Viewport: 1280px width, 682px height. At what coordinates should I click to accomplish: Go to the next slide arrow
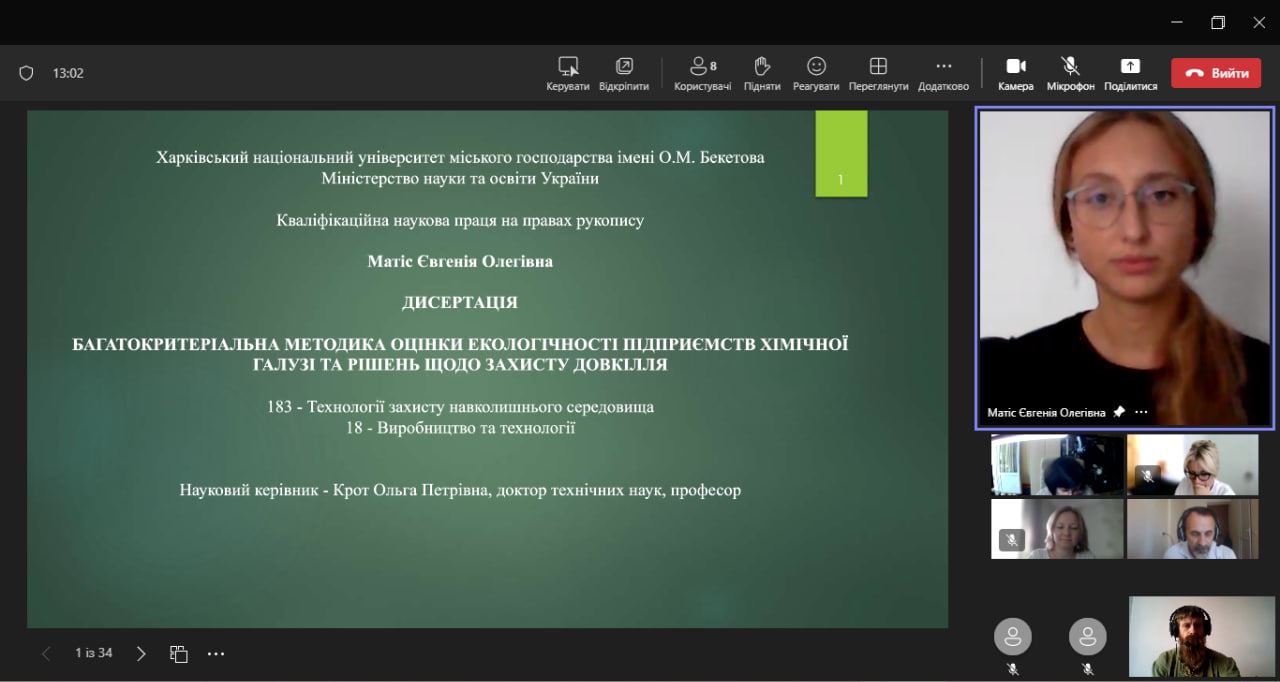[x=141, y=654]
